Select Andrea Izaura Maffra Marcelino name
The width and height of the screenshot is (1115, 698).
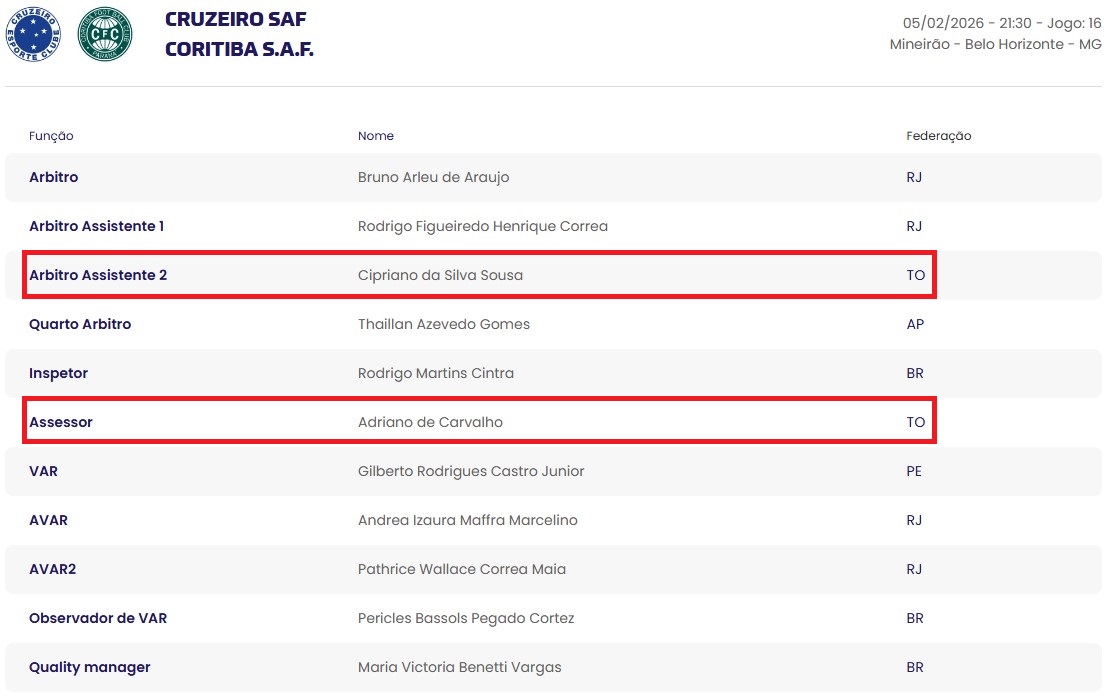pyautogui.click(x=467, y=520)
